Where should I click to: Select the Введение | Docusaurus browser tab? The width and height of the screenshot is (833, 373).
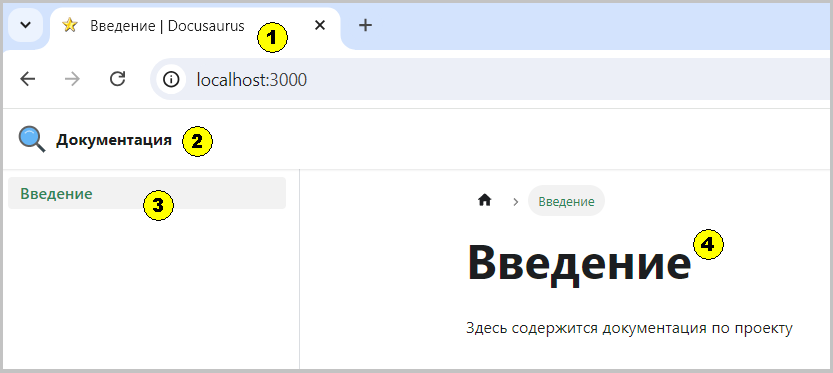(x=195, y=27)
